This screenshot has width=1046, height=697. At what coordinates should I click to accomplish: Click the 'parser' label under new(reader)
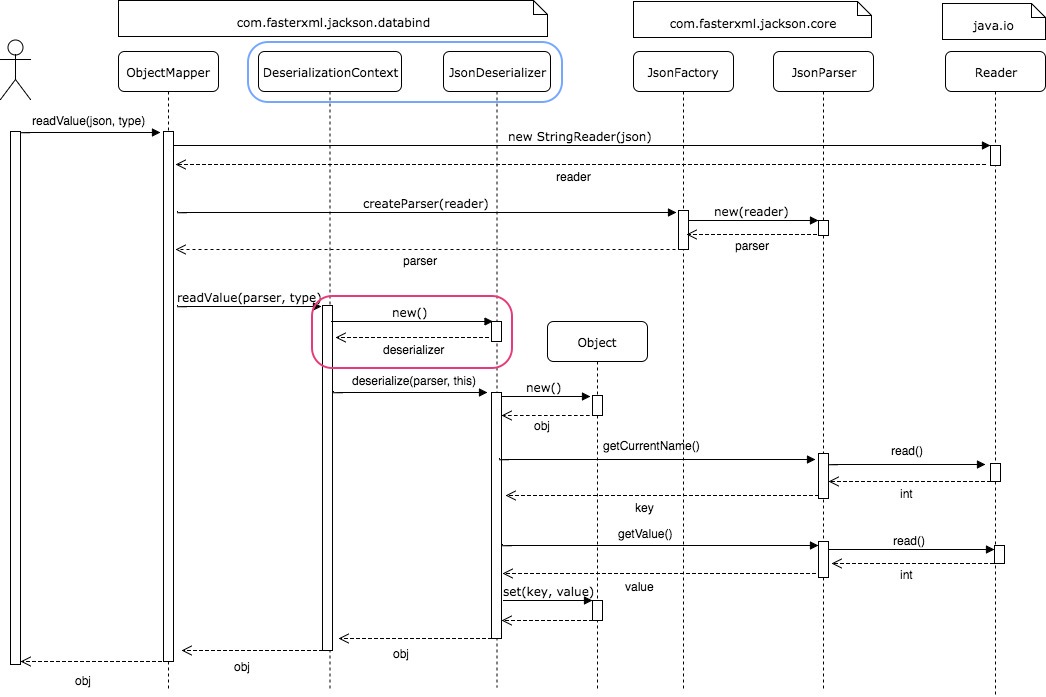pos(752,246)
